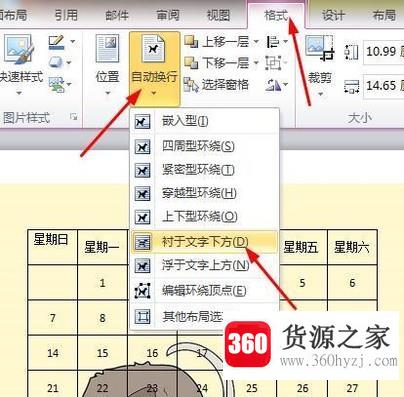Open 其他布局选项 menu item
This screenshot has height=397, width=404.
coord(177,316)
